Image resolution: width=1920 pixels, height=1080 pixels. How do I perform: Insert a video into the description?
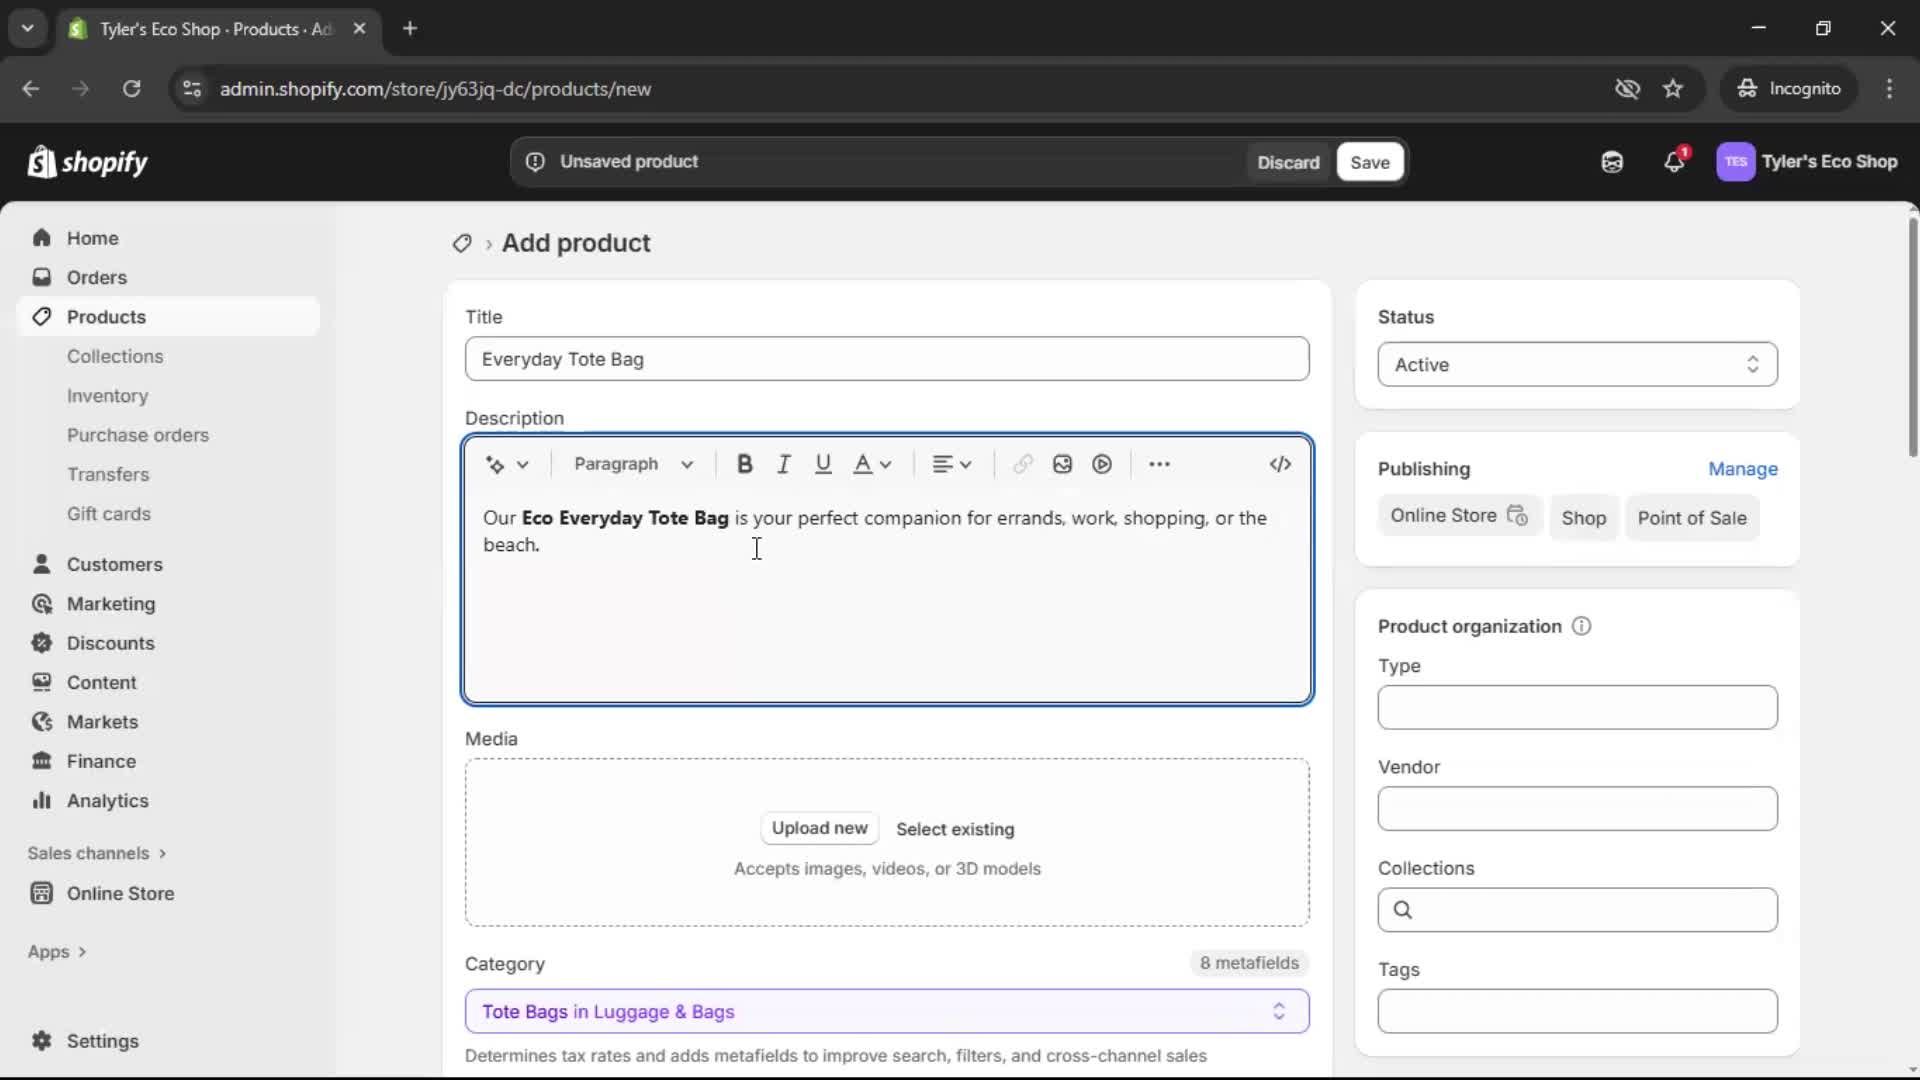(x=1101, y=464)
